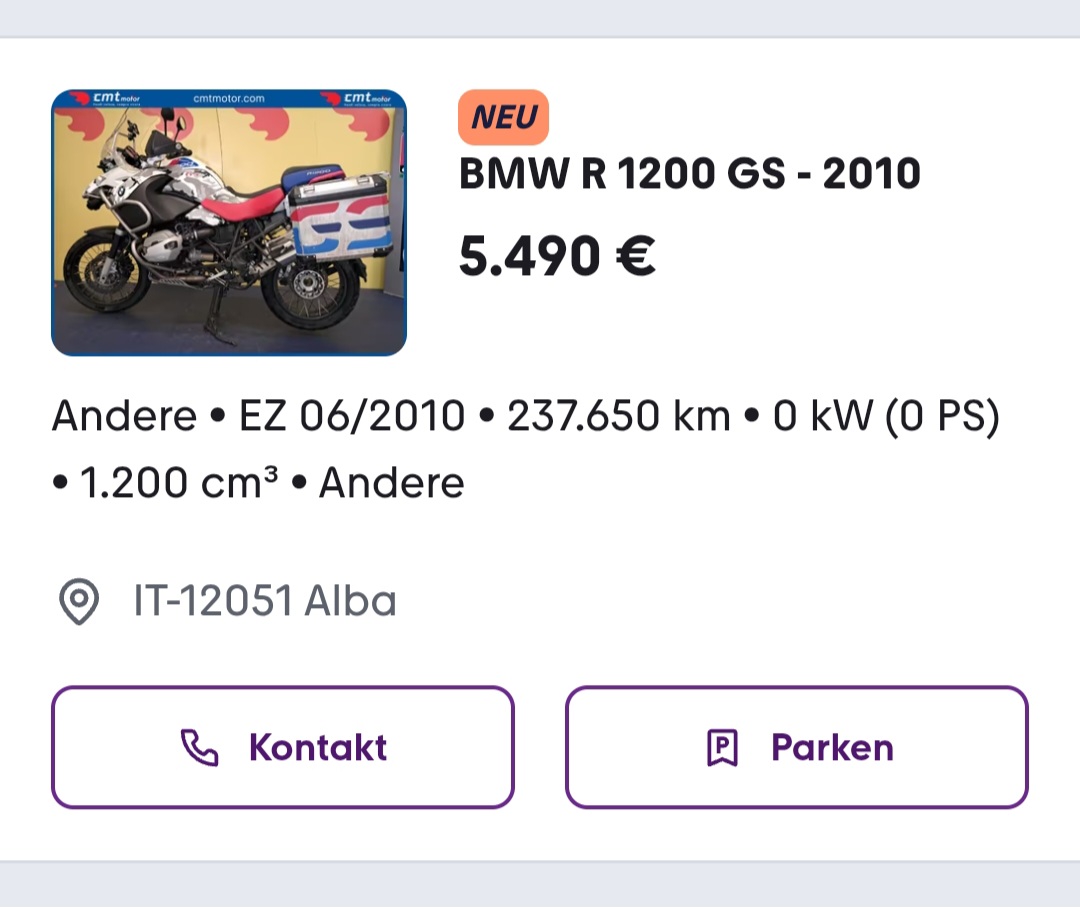Click the Kontakt button label
This screenshot has width=1080, height=907.
coord(318,747)
